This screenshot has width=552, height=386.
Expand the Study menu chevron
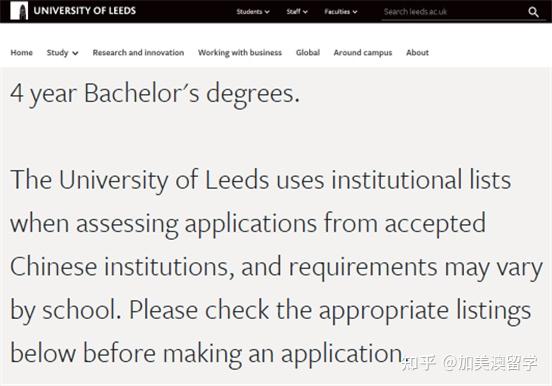75,53
